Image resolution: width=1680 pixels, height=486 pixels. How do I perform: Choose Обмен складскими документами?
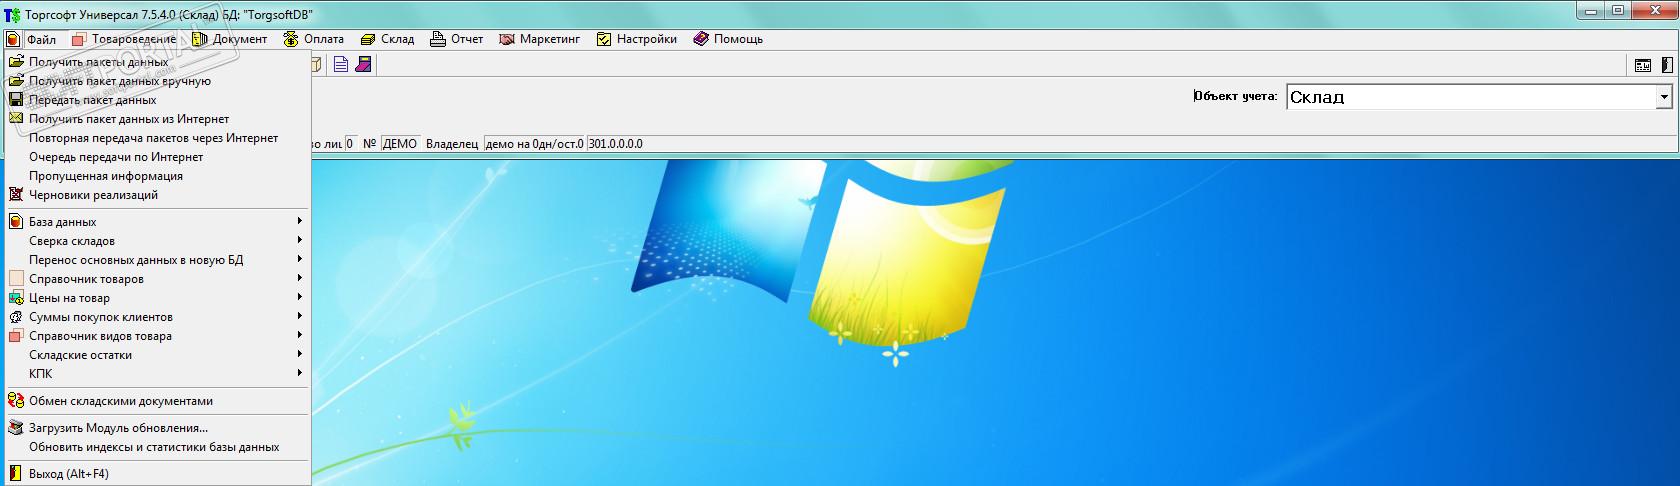coord(157,401)
